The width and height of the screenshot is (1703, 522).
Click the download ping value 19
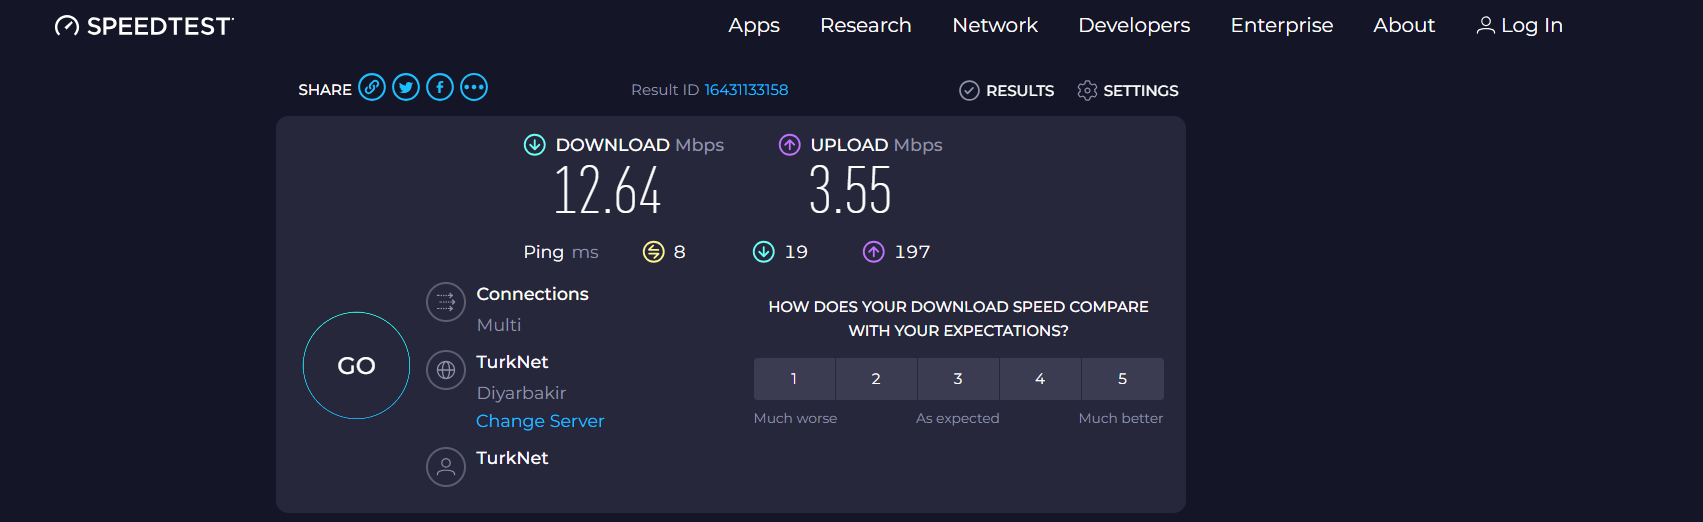tap(796, 252)
